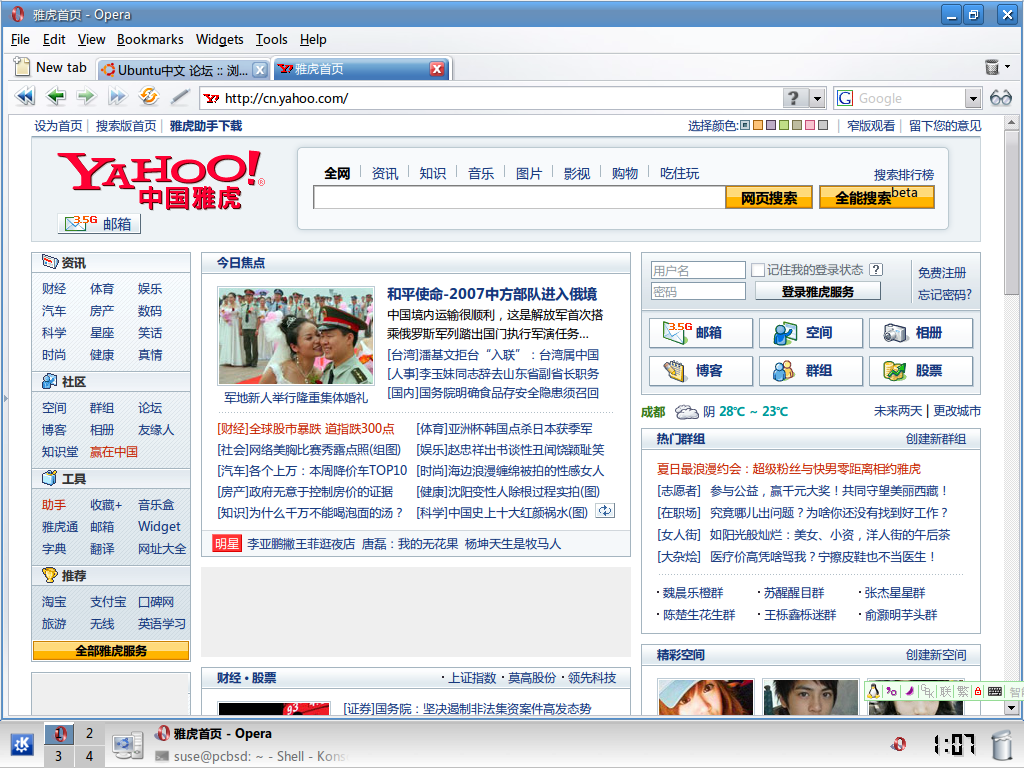This screenshot has width=1024, height=768.
Task: Open the 群组 groups icon button
Action: [810, 371]
